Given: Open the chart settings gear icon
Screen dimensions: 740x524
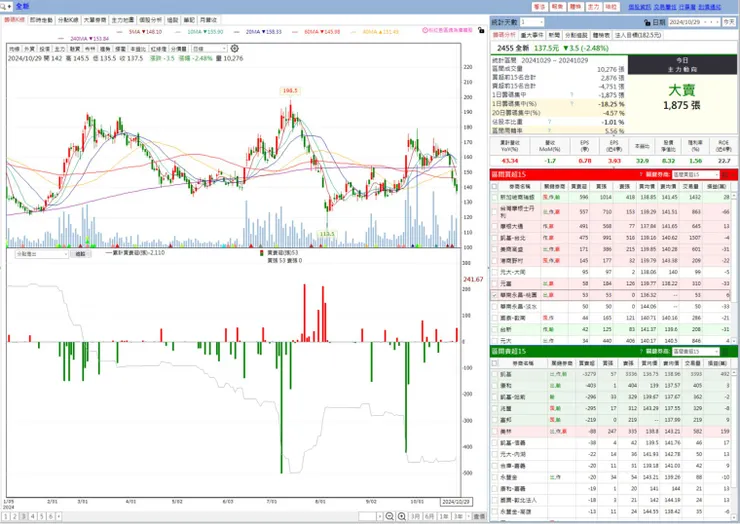Looking at the screenshot, I should click(235, 49).
